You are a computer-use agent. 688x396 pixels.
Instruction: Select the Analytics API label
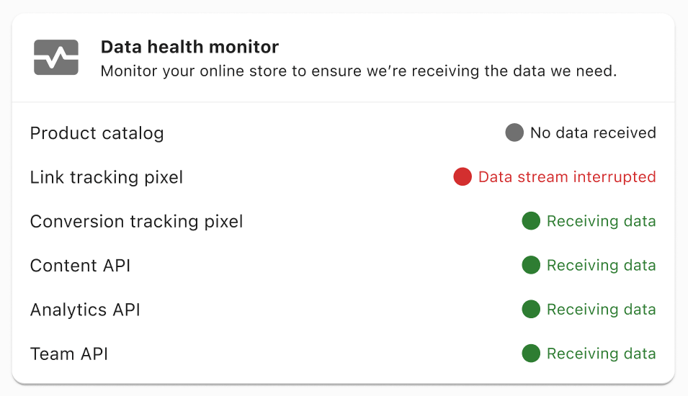85,310
